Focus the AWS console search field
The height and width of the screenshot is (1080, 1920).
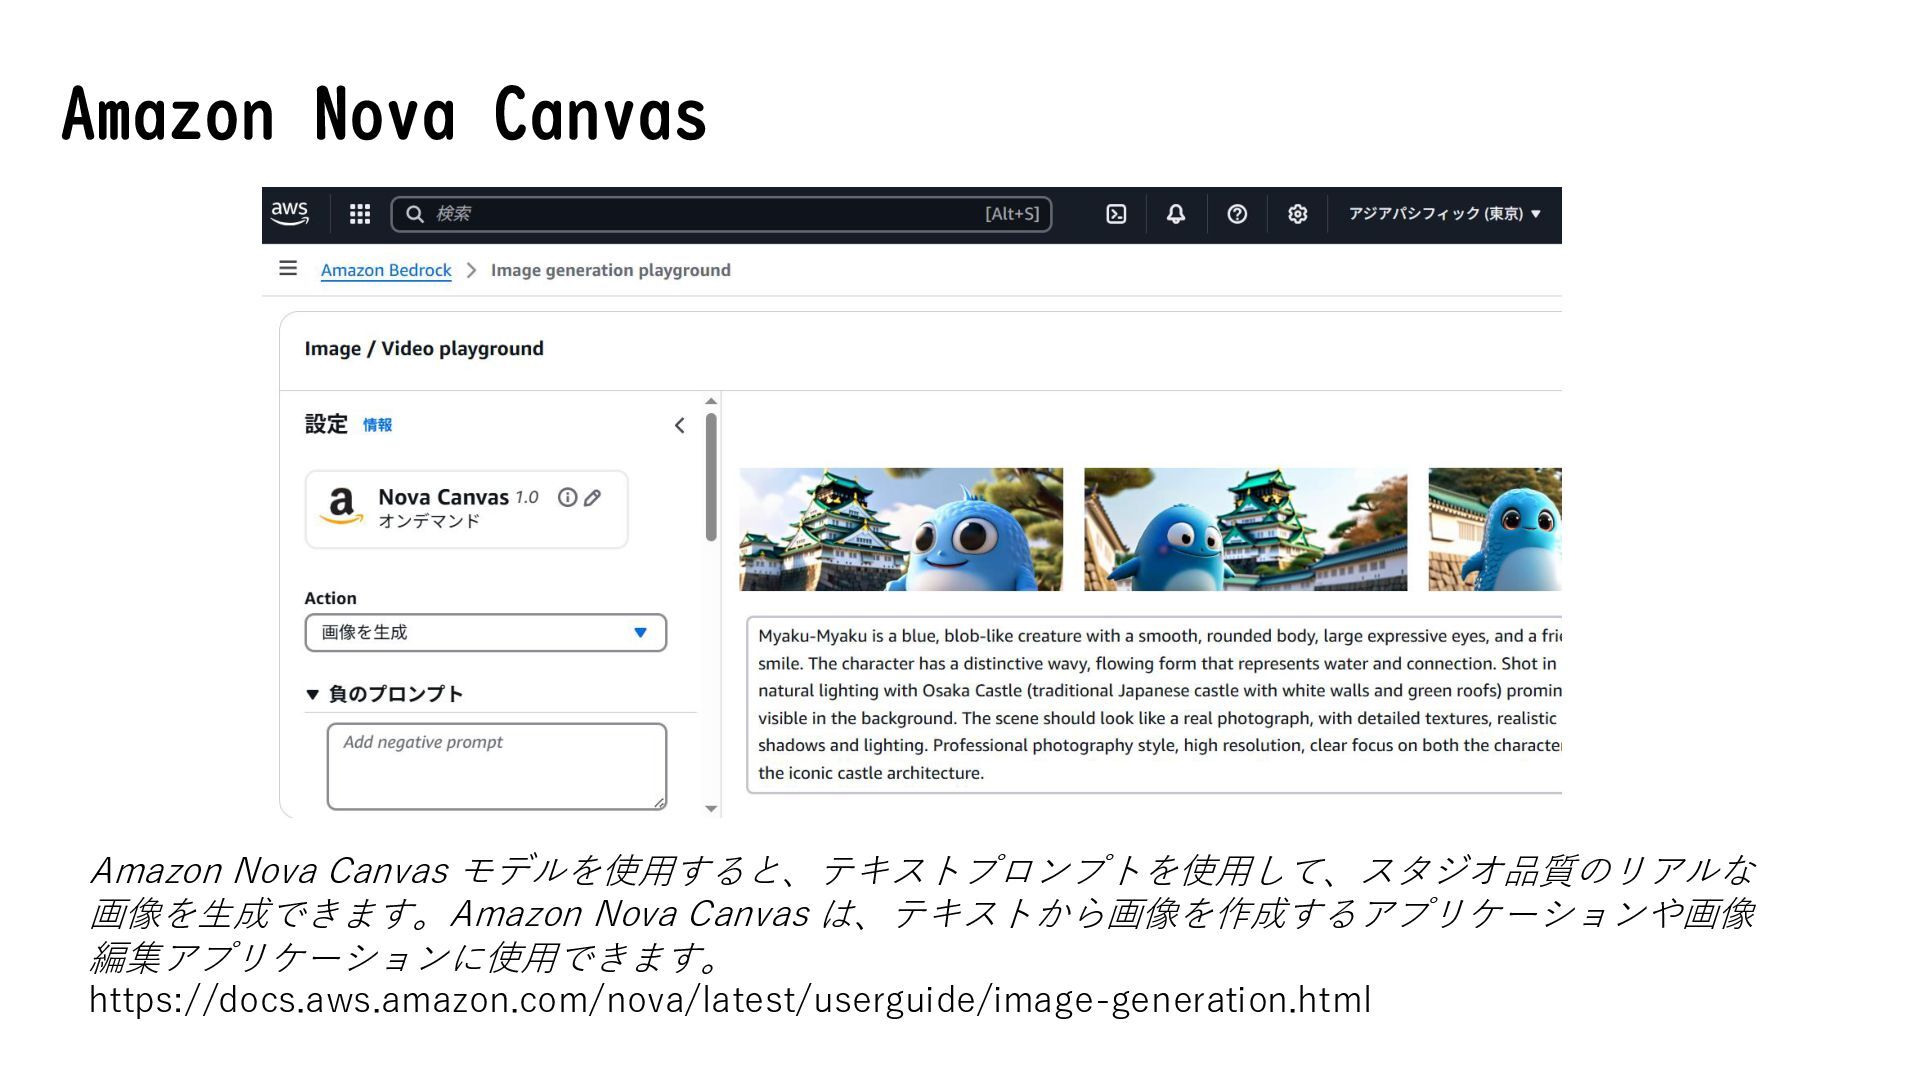tap(721, 214)
